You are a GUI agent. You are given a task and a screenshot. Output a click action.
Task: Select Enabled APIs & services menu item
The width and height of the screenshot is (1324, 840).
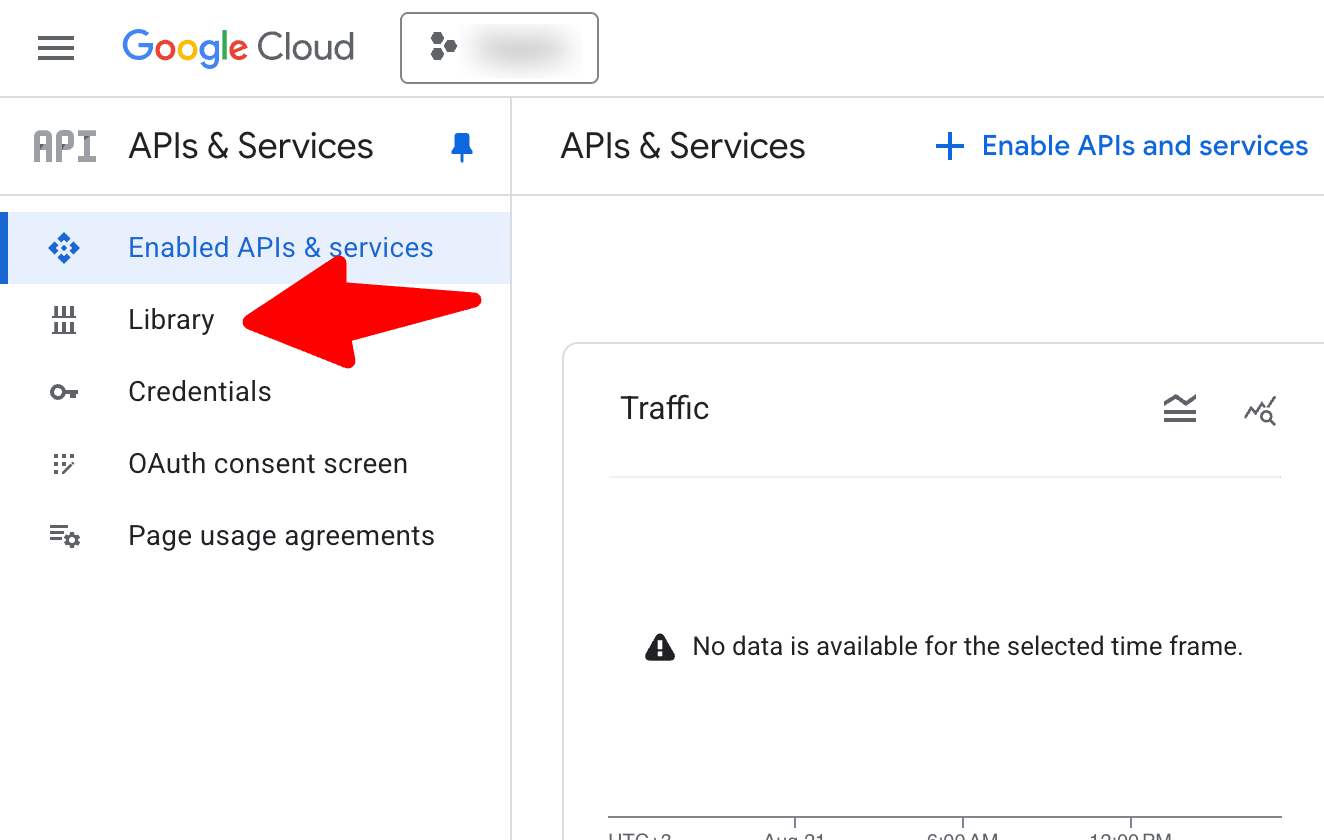[280, 248]
